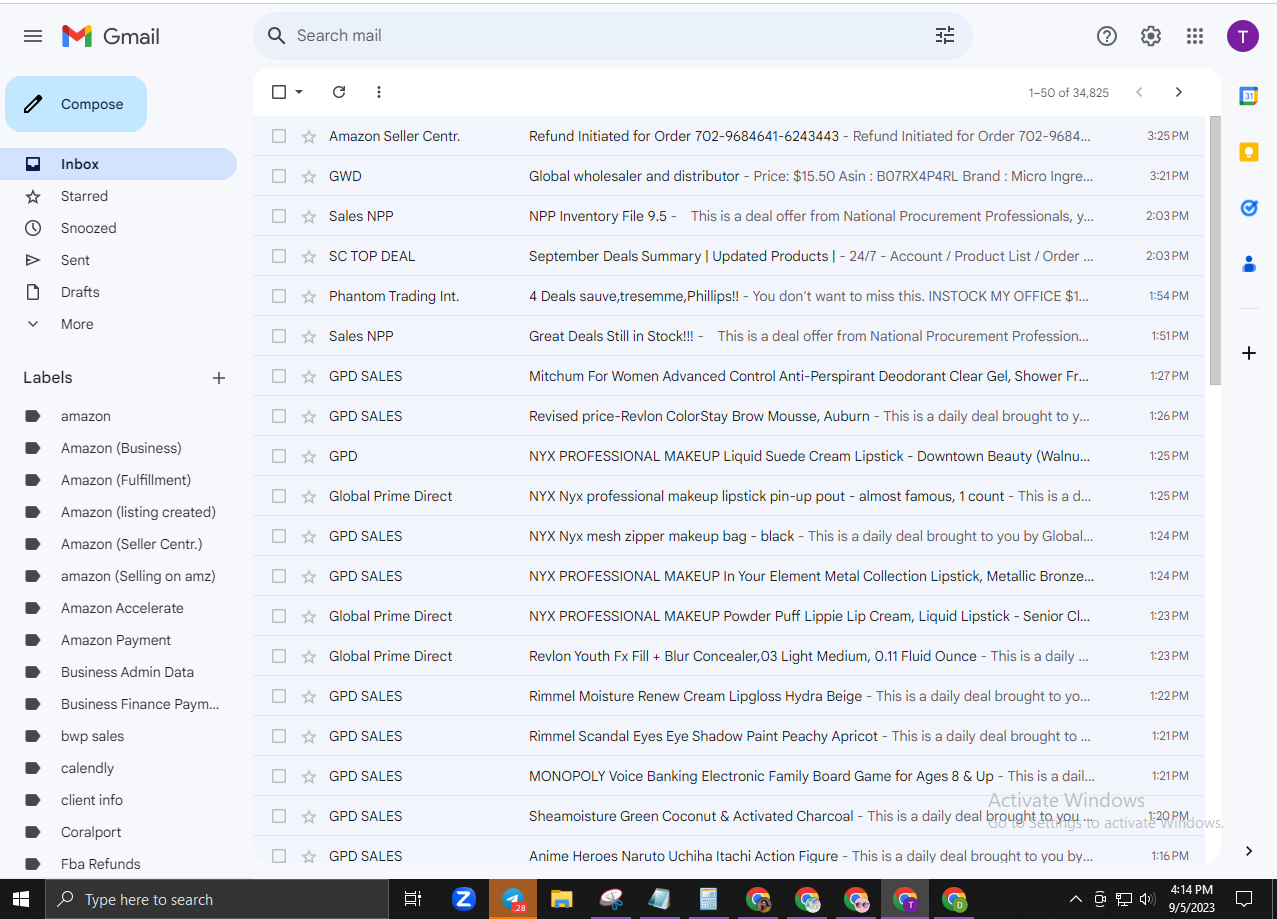The height and width of the screenshot is (919, 1277).
Task: Hide the side panel chevron
Action: (x=1248, y=851)
